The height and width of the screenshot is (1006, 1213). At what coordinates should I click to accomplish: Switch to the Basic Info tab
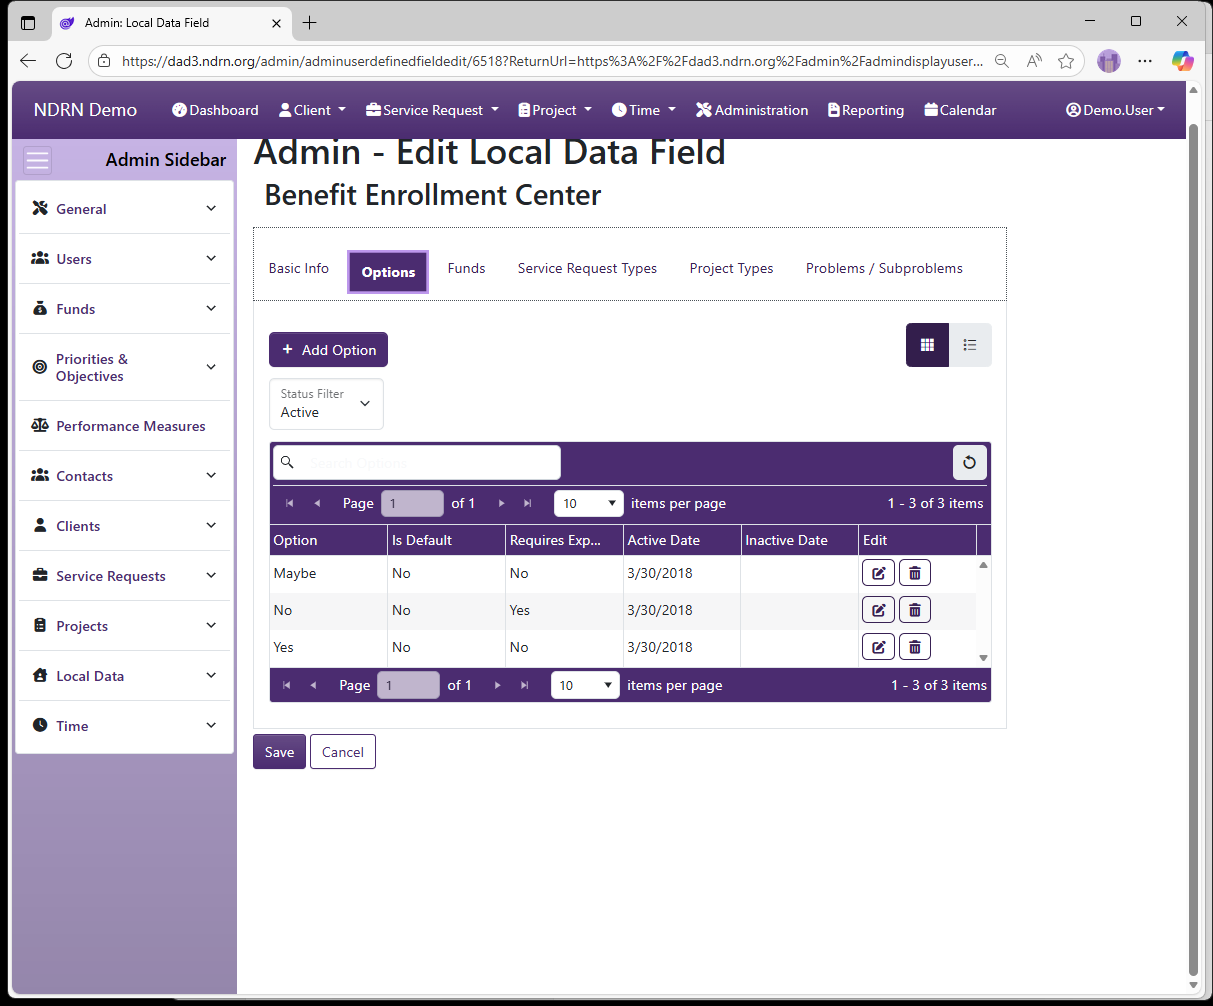point(299,268)
